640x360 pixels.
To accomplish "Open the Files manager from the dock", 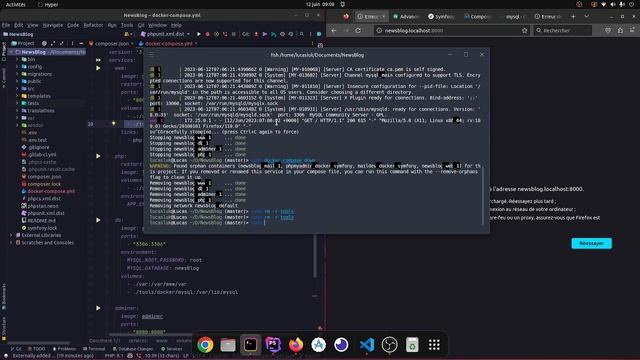I will click(x=228, y=344).
